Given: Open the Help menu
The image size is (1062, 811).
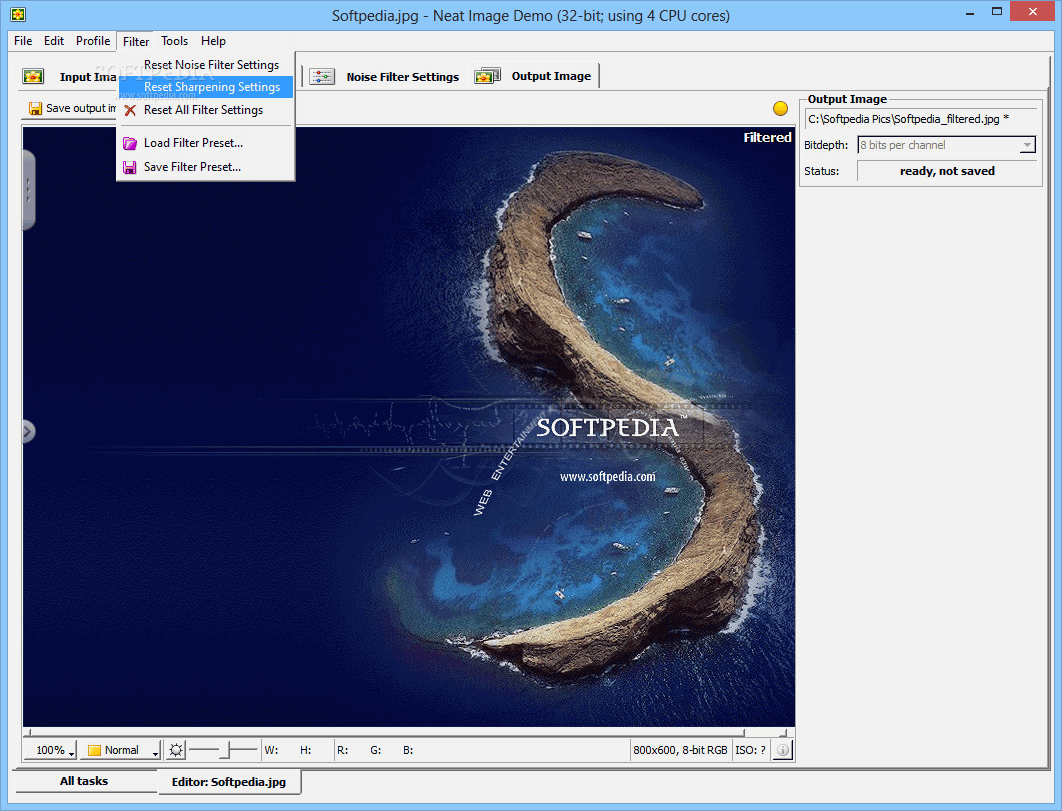Looking at the screenshot, I should point(213,41).
